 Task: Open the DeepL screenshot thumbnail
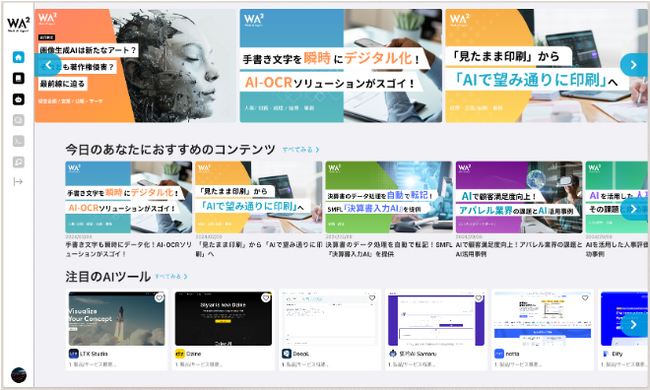click(x=330, y=319)
